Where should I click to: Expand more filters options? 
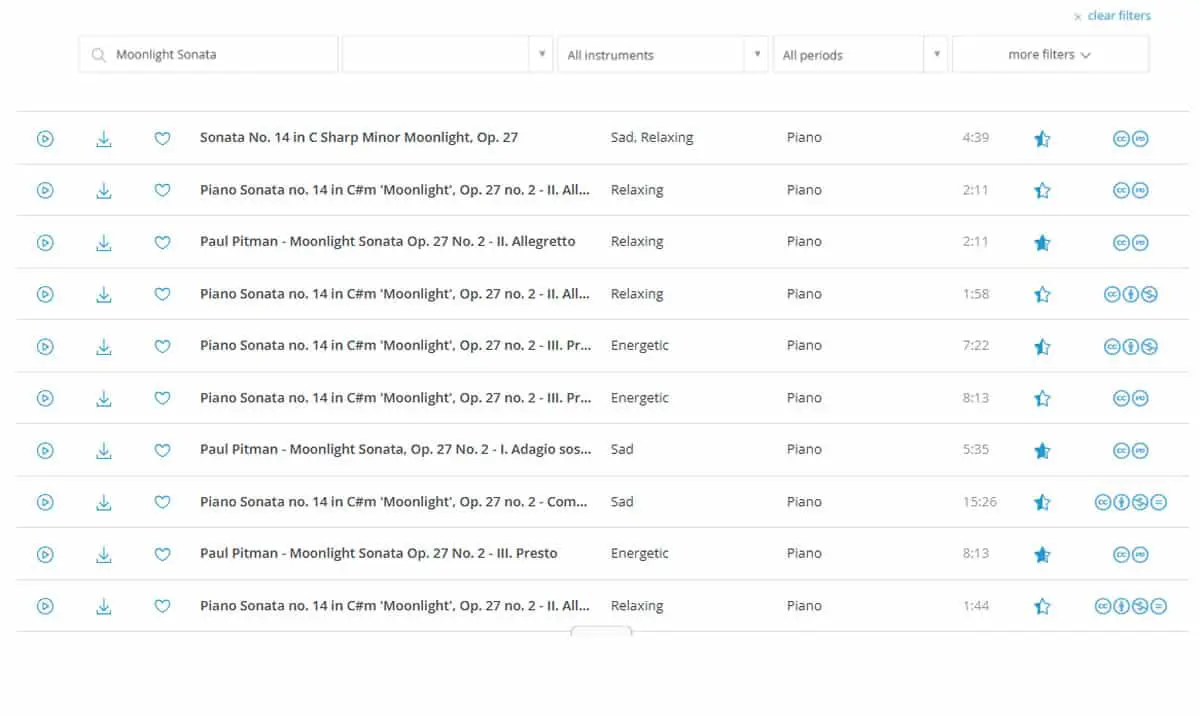click(x=1050, y=55)
